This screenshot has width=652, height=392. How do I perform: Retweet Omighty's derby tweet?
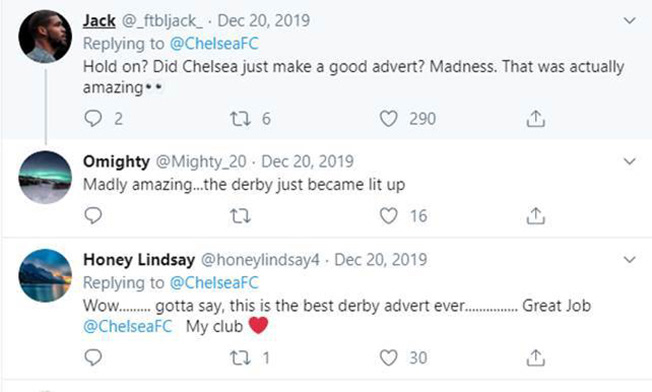240,216
